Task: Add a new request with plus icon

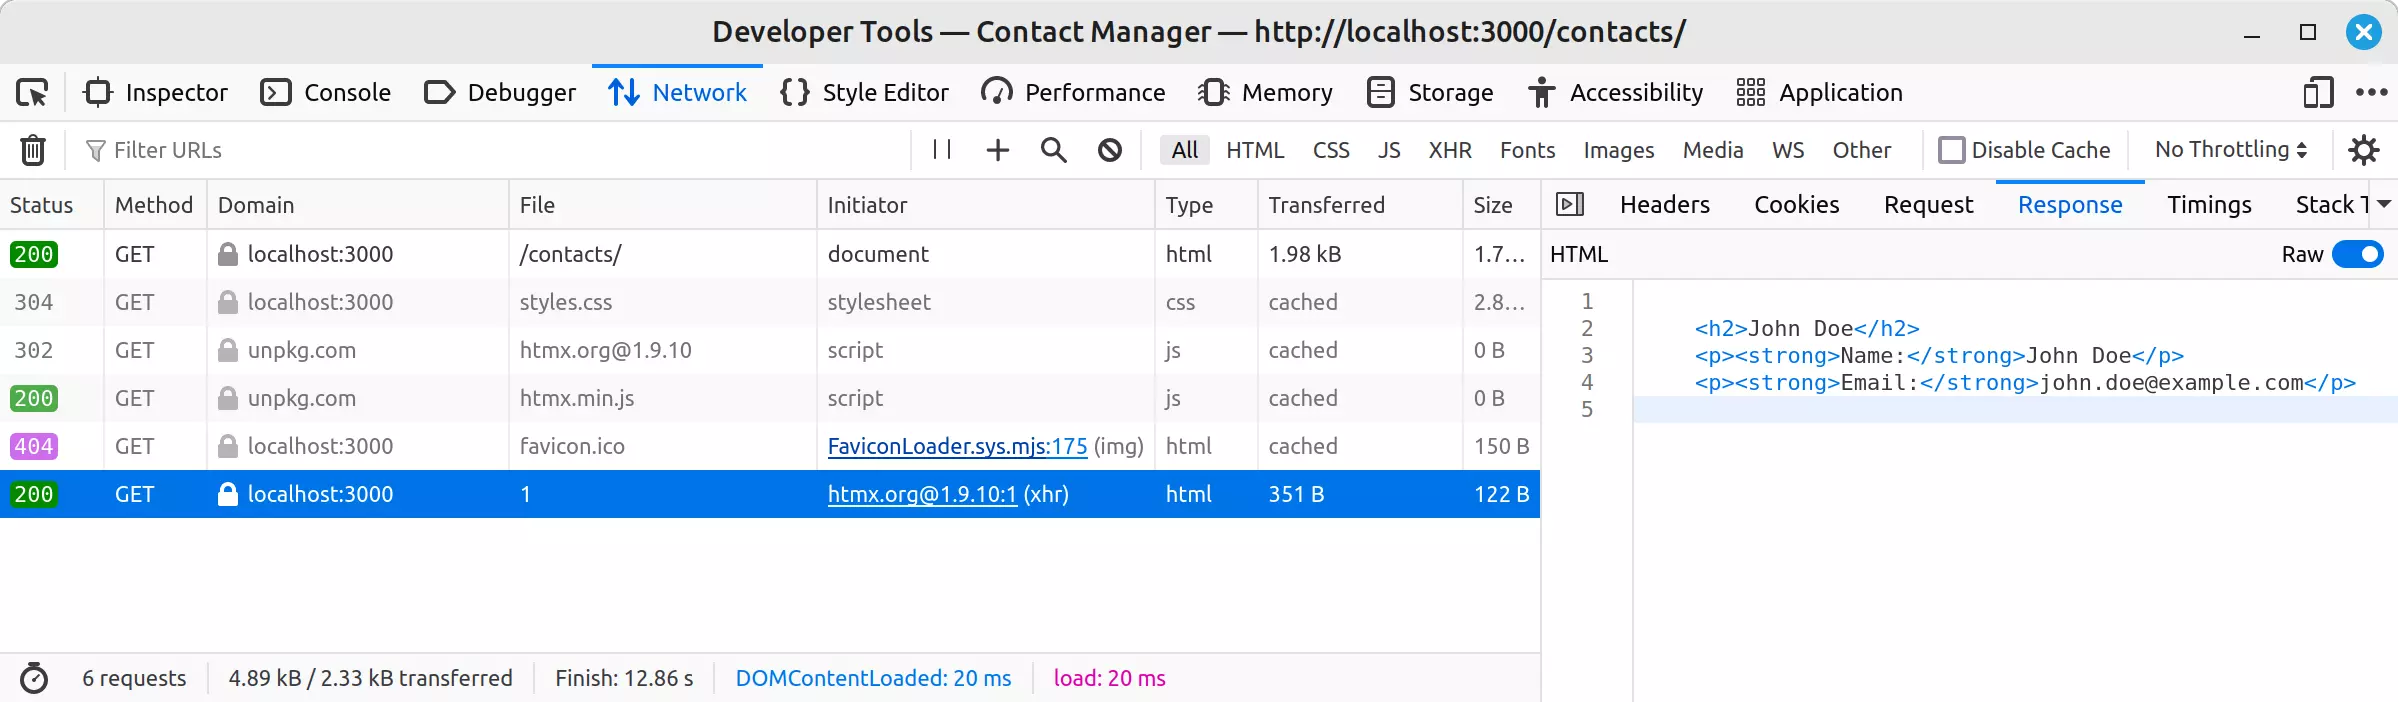Action: pyautogui.click(x=997, y=150)
